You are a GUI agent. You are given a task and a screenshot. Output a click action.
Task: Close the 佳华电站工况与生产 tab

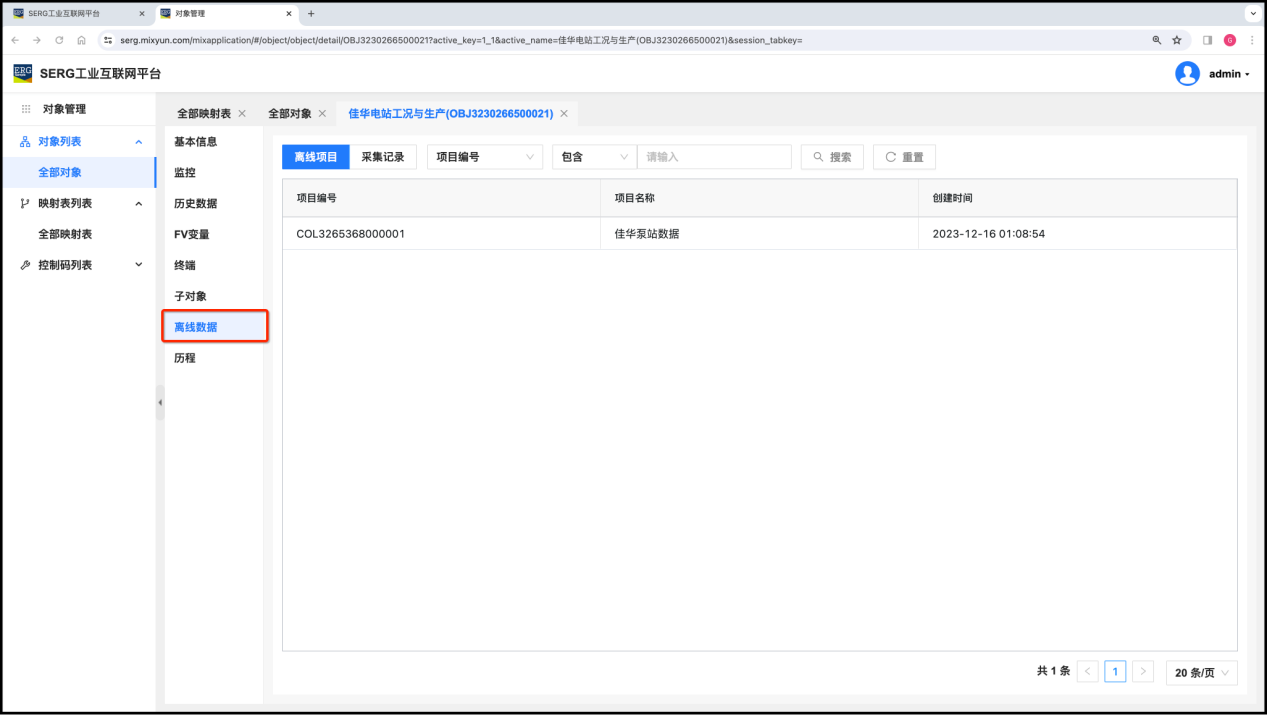[564, 114]
